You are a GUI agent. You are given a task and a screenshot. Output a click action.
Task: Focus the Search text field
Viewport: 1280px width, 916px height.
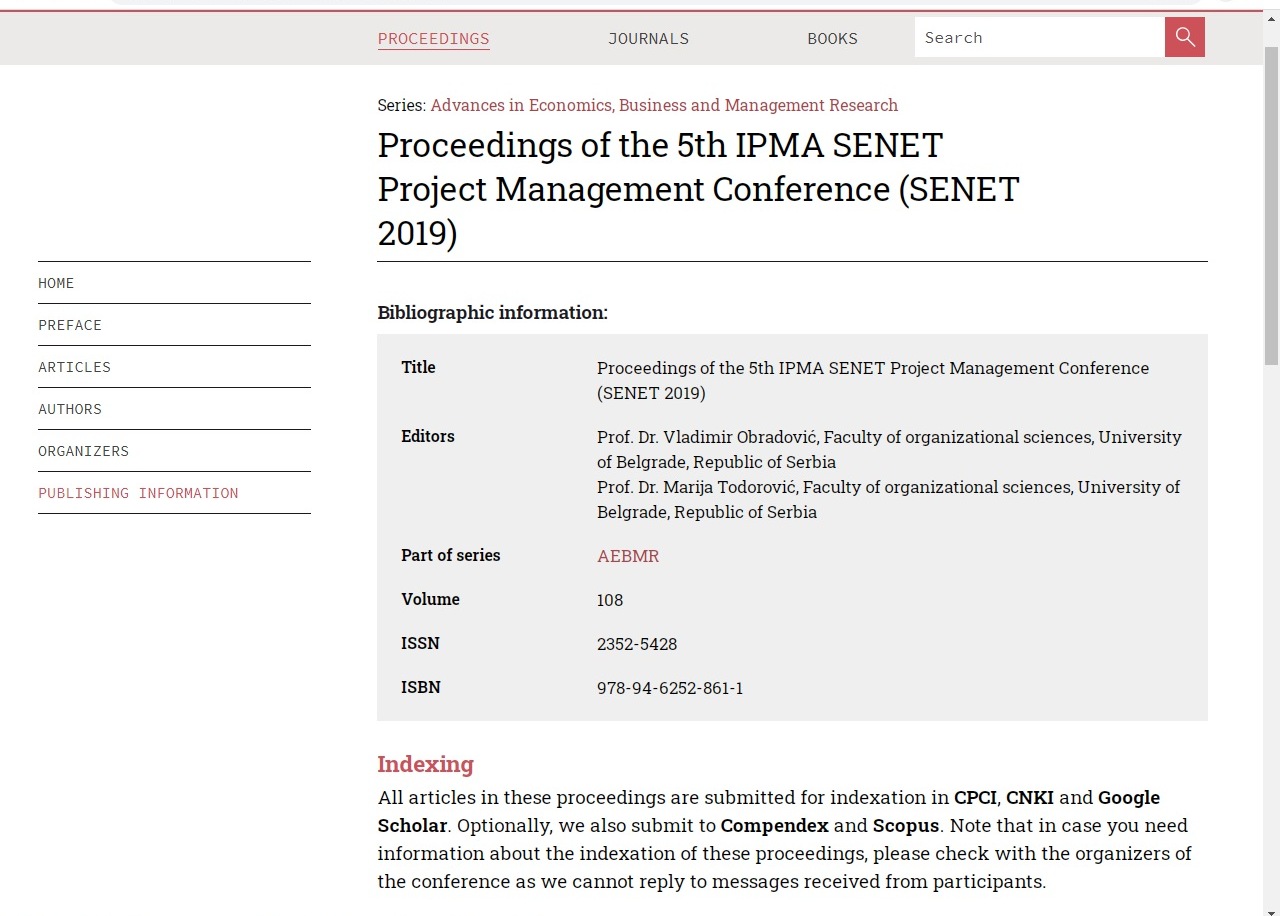tap(1038, 38)
